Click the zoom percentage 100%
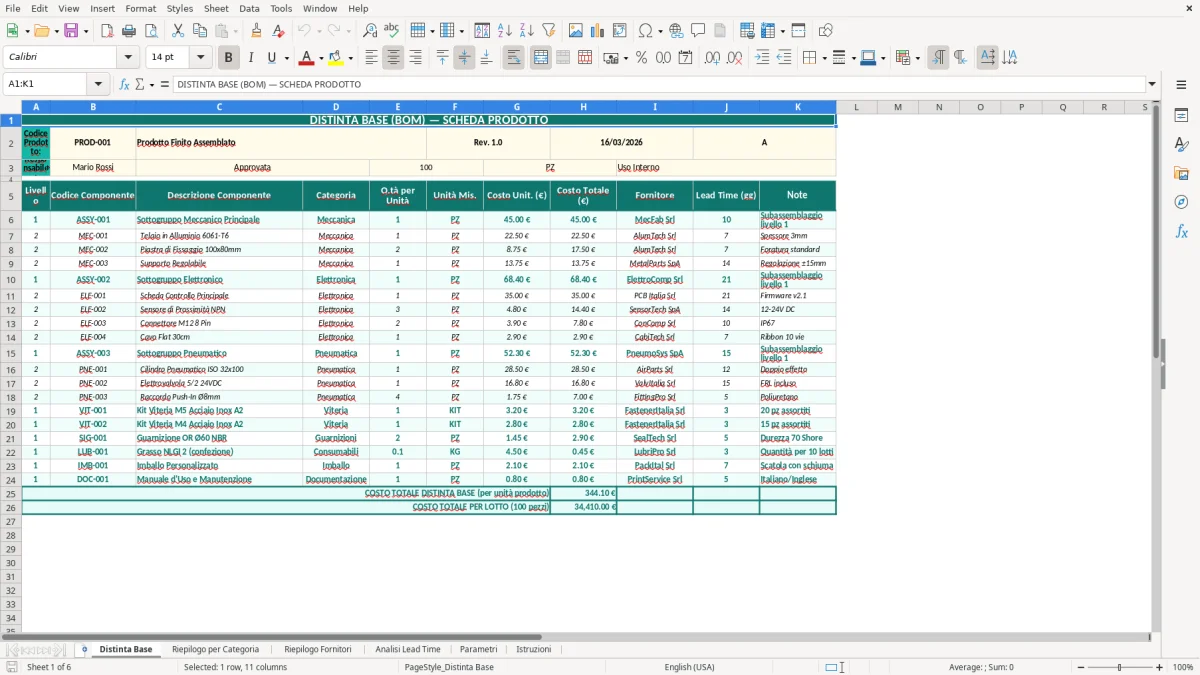Image resolution: width=1200 pixels, height=675 pixels. (1183, 667)
